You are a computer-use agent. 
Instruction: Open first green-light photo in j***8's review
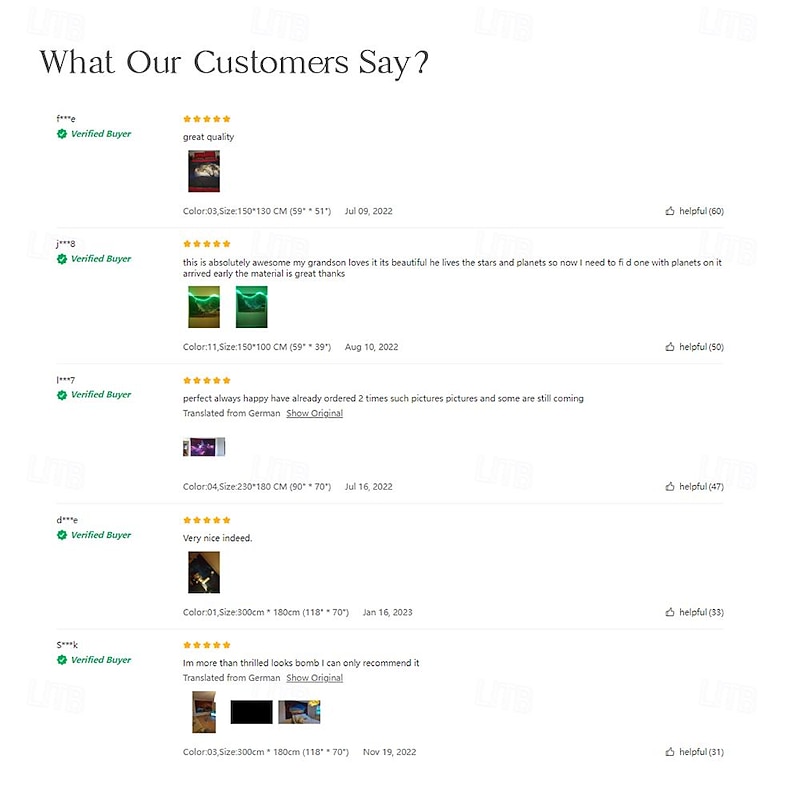click(203, 307)
